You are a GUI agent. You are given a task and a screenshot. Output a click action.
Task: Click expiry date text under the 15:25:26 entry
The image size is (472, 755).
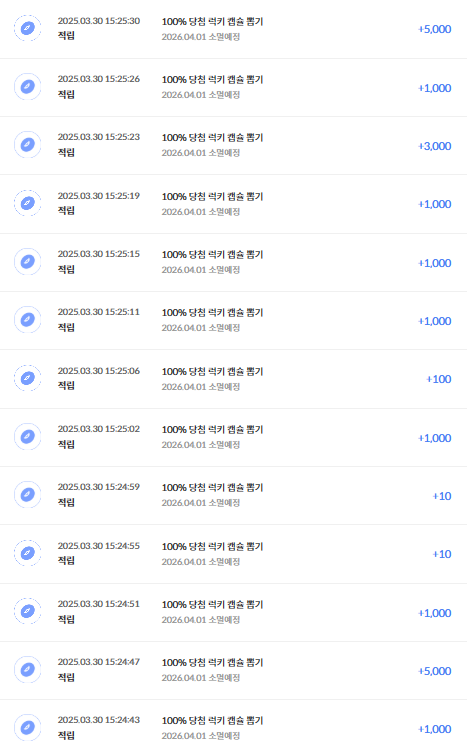200,95
